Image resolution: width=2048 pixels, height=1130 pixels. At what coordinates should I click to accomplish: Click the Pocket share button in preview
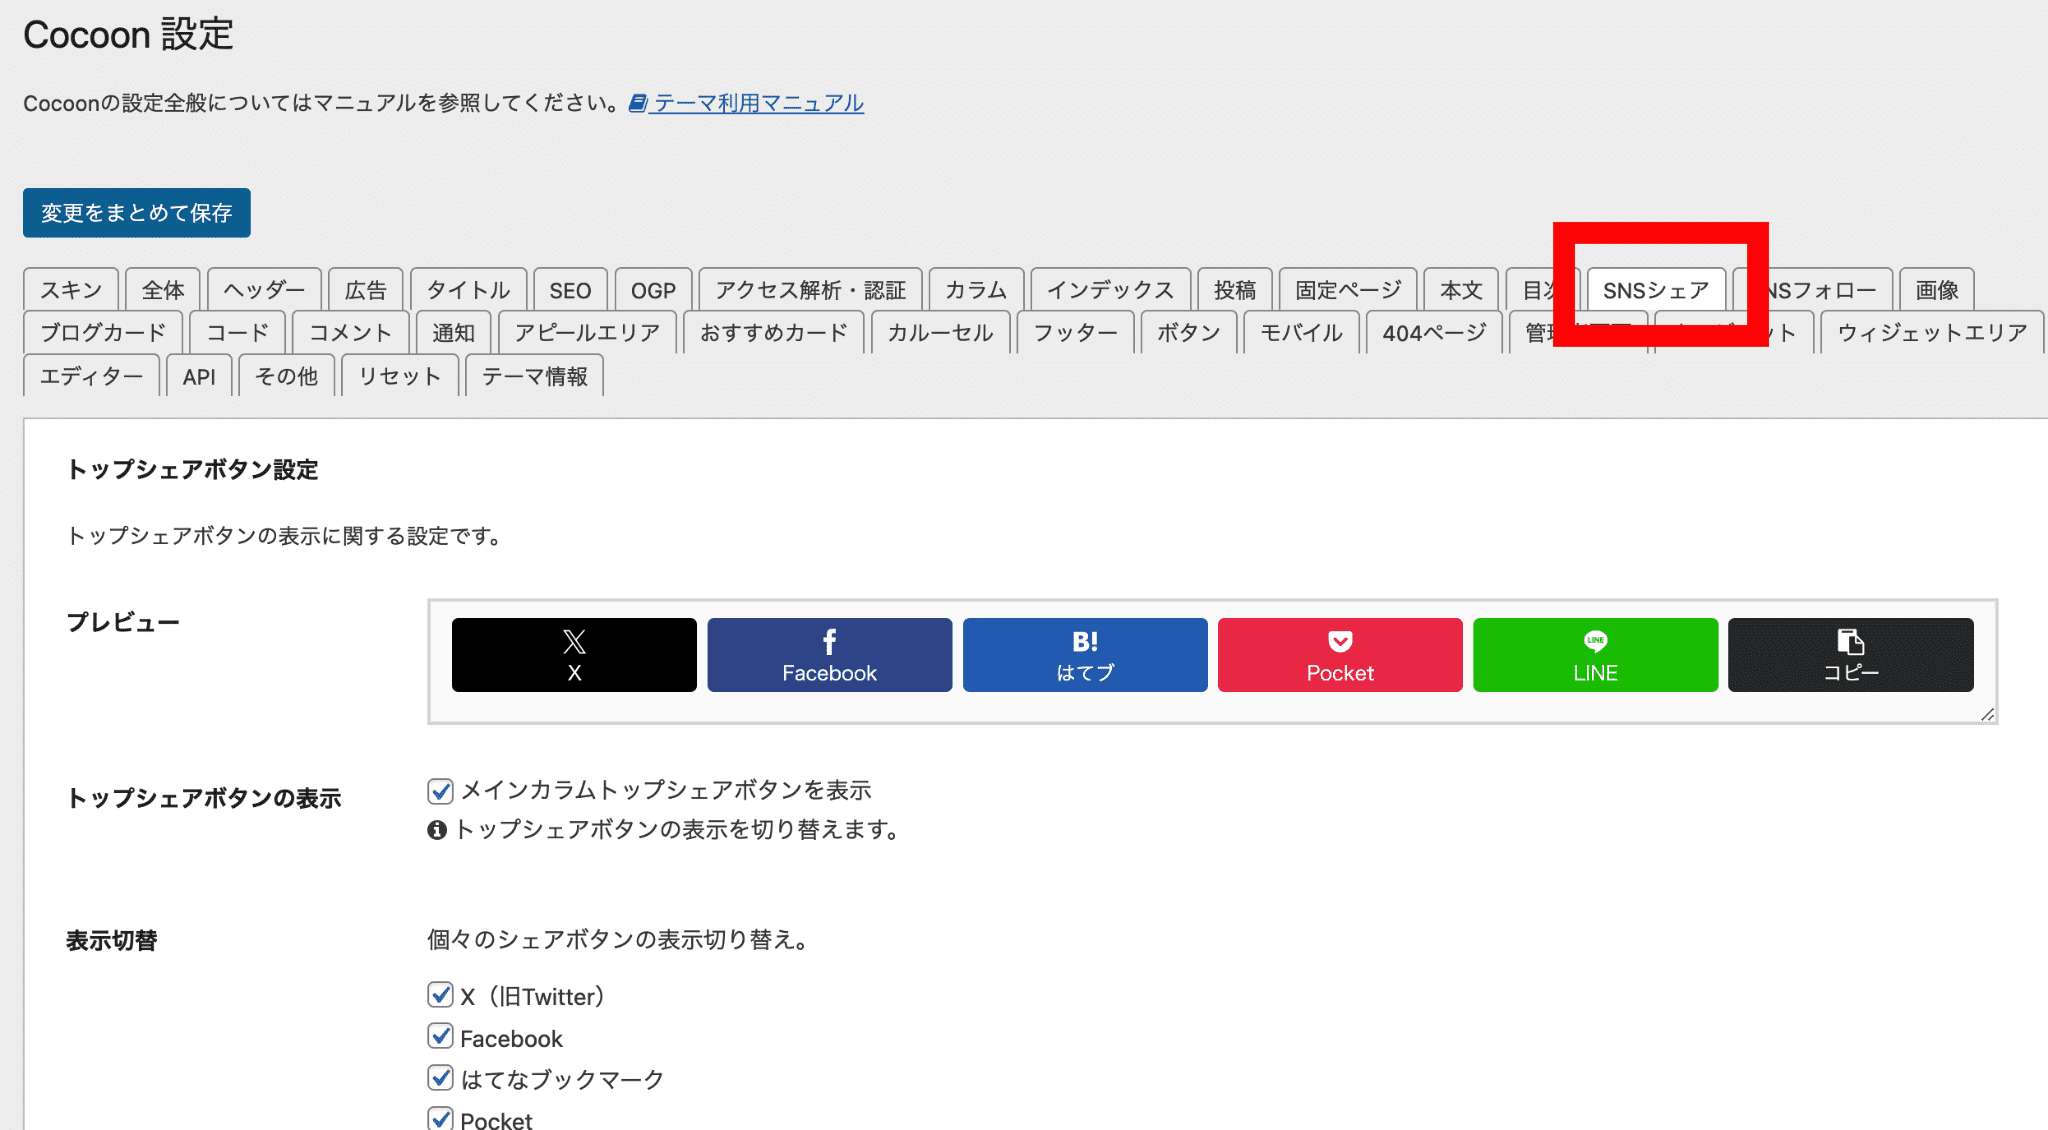click(1340, 655)
